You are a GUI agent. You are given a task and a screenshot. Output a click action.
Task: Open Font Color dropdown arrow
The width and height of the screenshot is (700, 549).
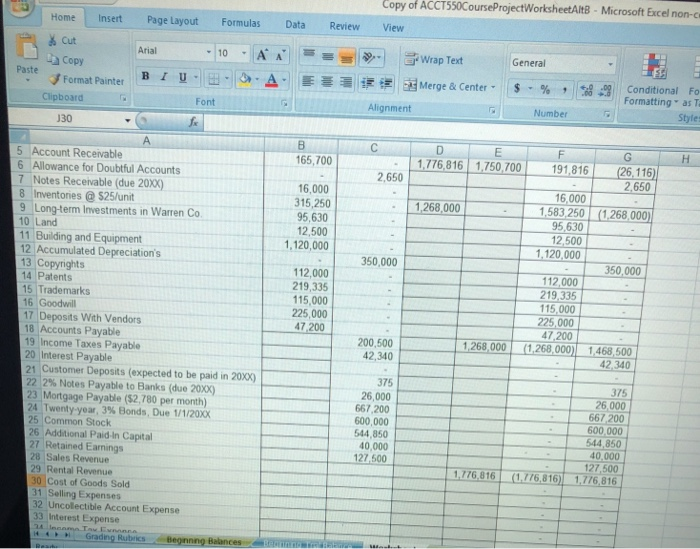click(284, 81)
